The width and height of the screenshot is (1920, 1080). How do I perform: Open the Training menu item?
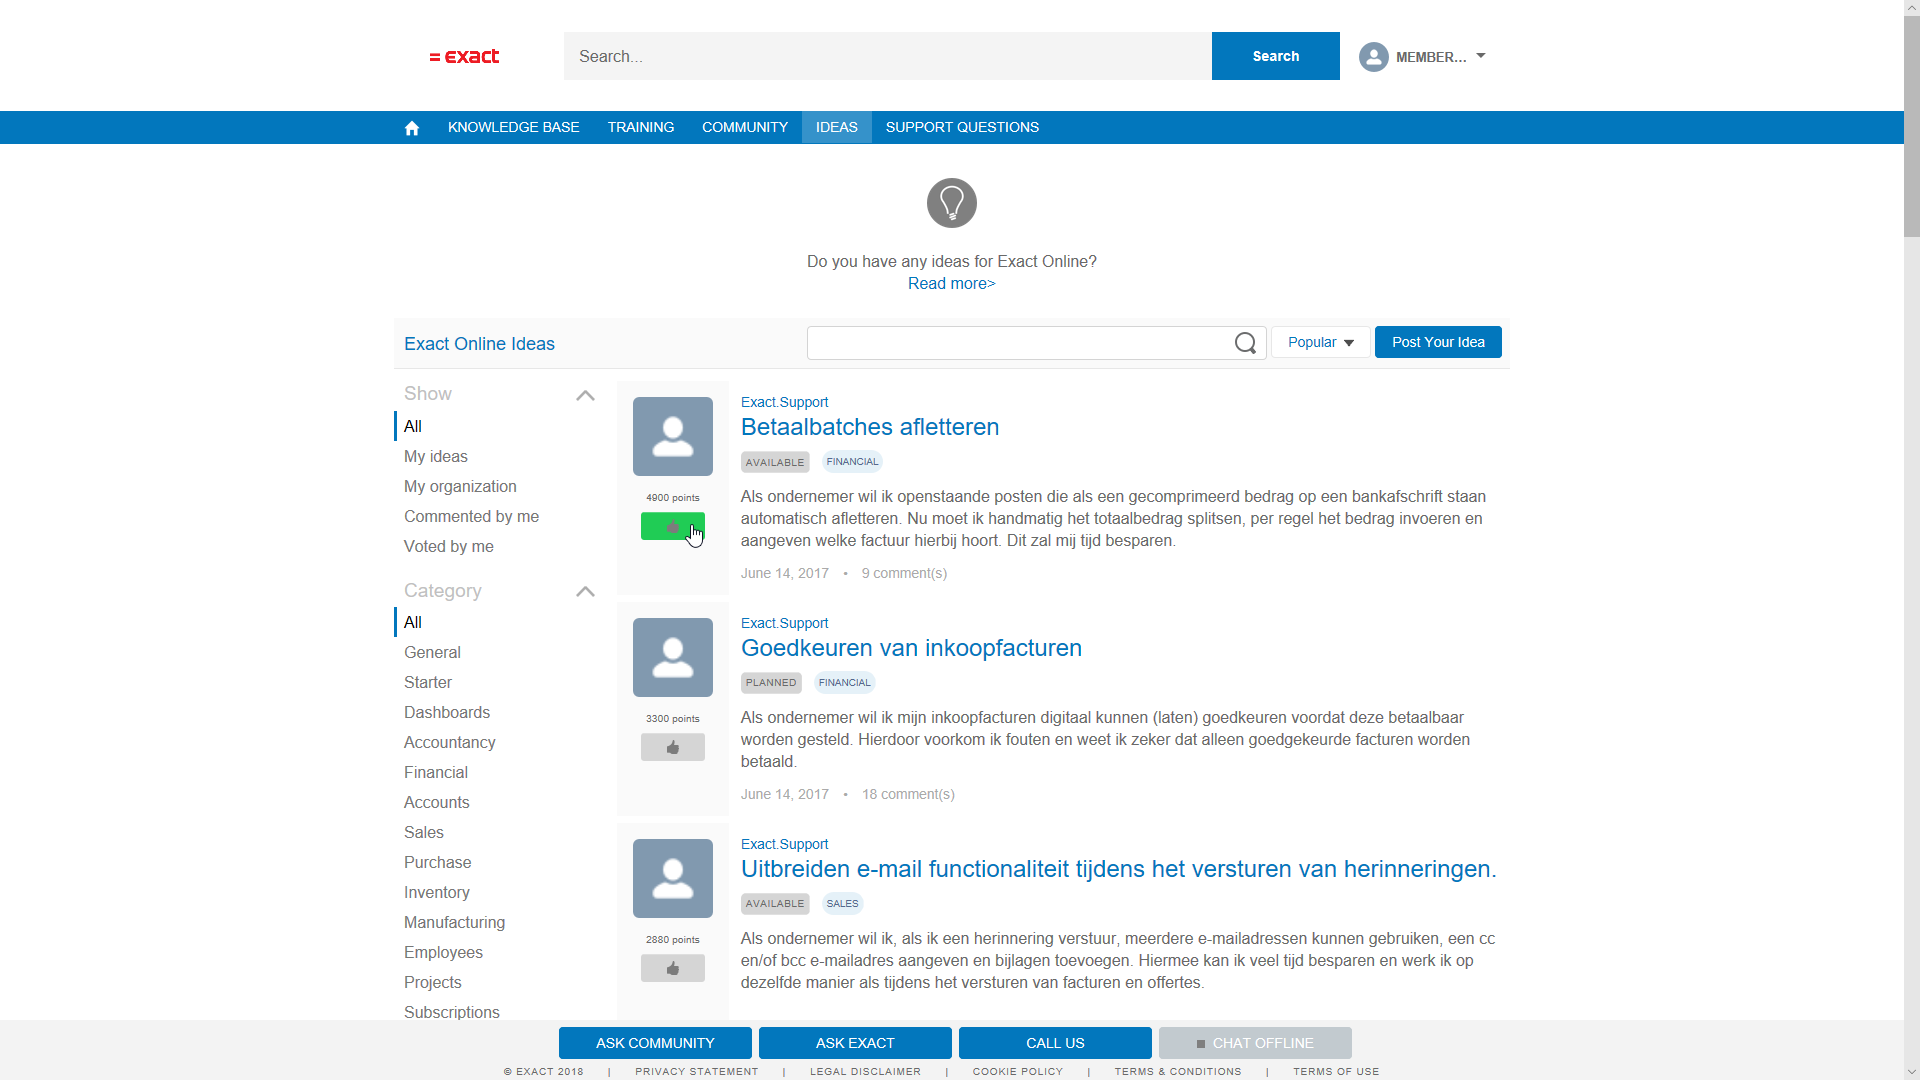[641, 127]
